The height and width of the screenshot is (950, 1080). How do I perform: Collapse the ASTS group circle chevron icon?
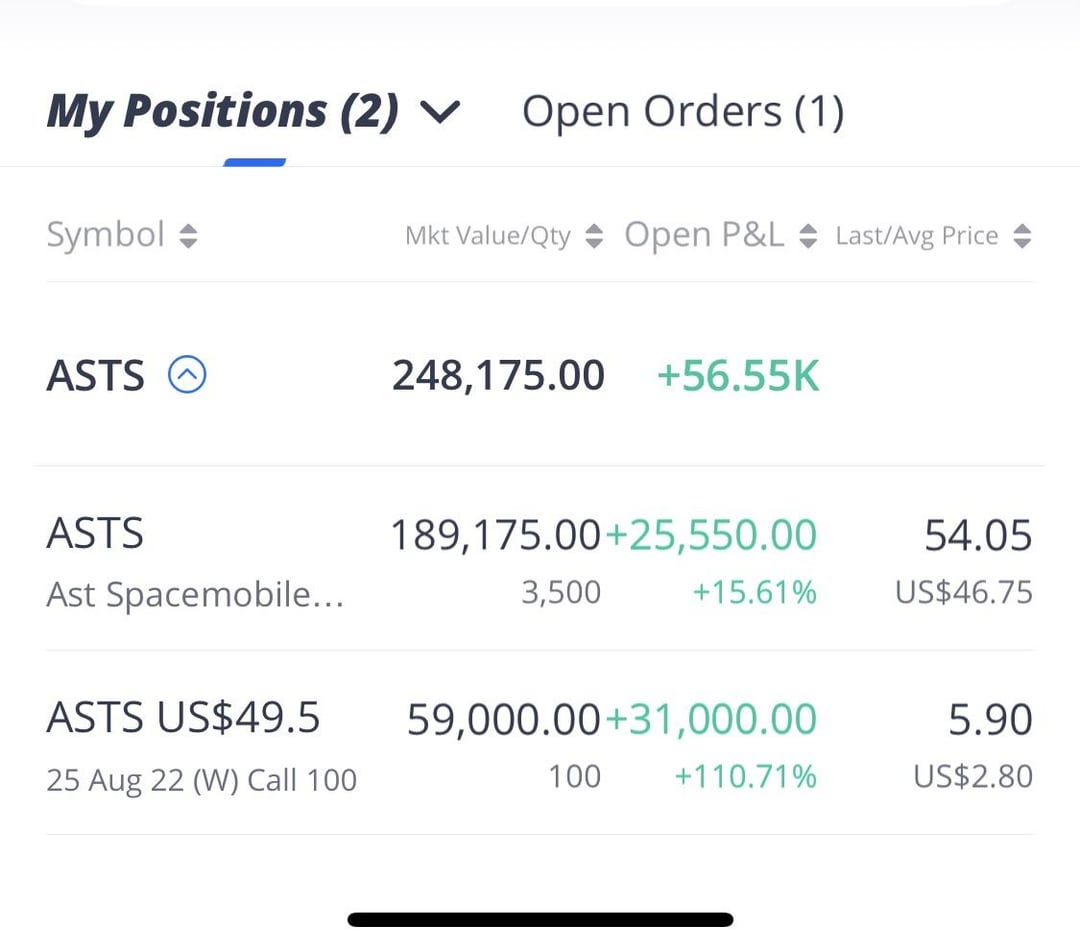click(187, 375)
